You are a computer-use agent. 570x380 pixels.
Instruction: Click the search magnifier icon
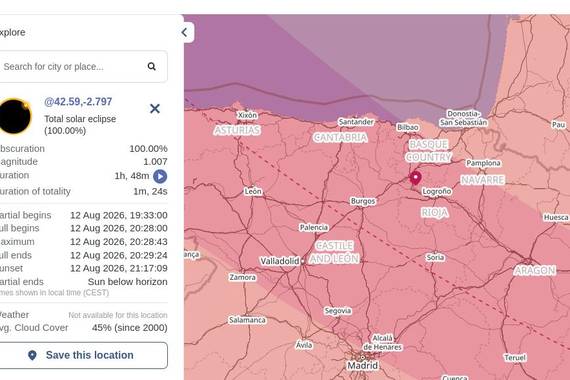click(152, 66)
